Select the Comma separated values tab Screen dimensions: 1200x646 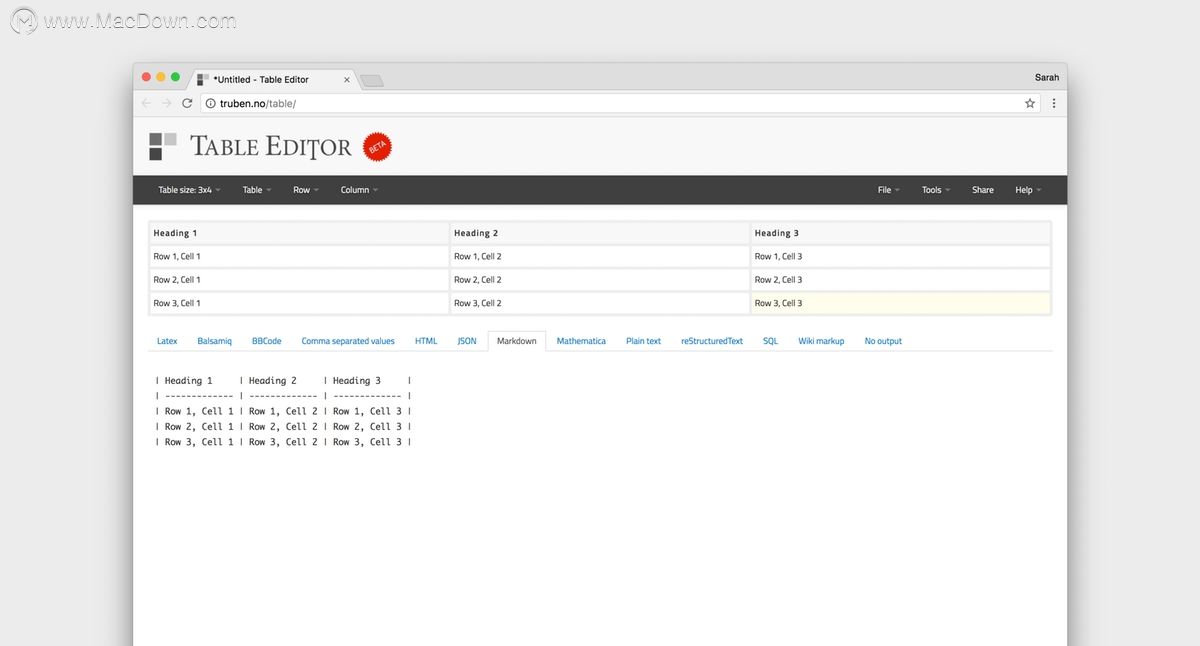click(x=348, y=341)
